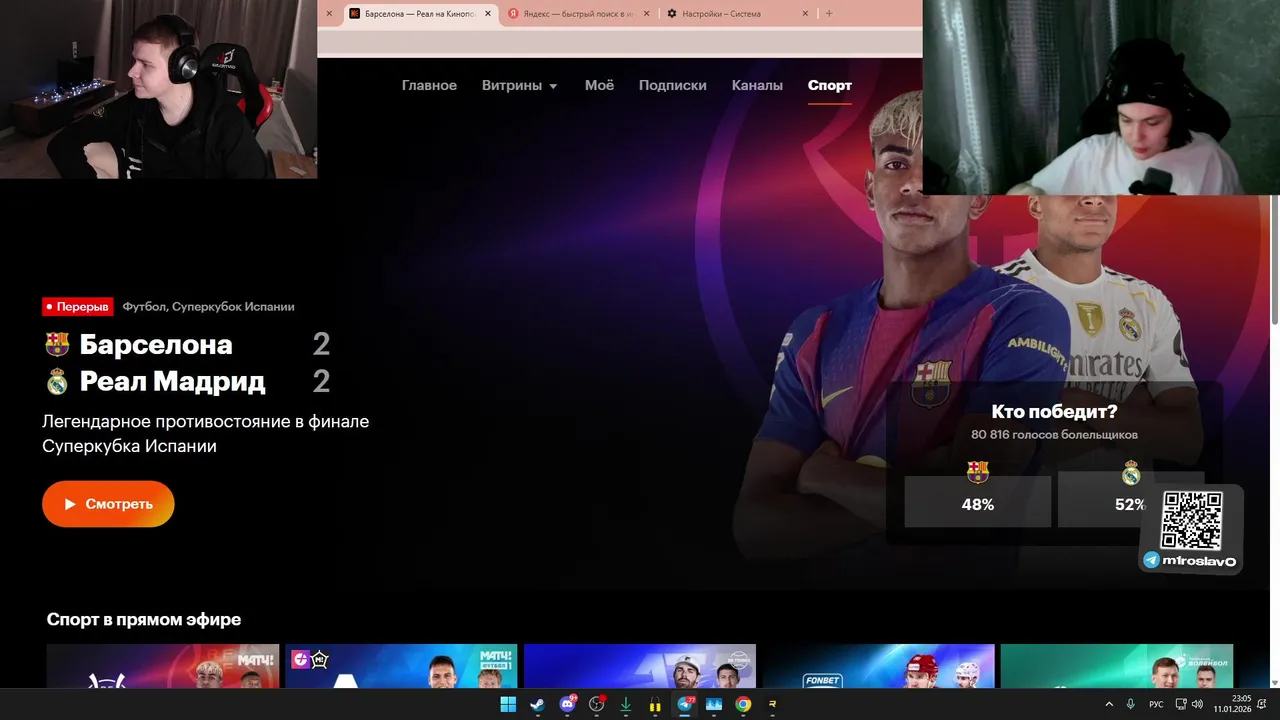Switch to the Настройки – Система browser tab
This screenshot has height=720, width=1280.
pyautogui.click(x=737, y=14)
